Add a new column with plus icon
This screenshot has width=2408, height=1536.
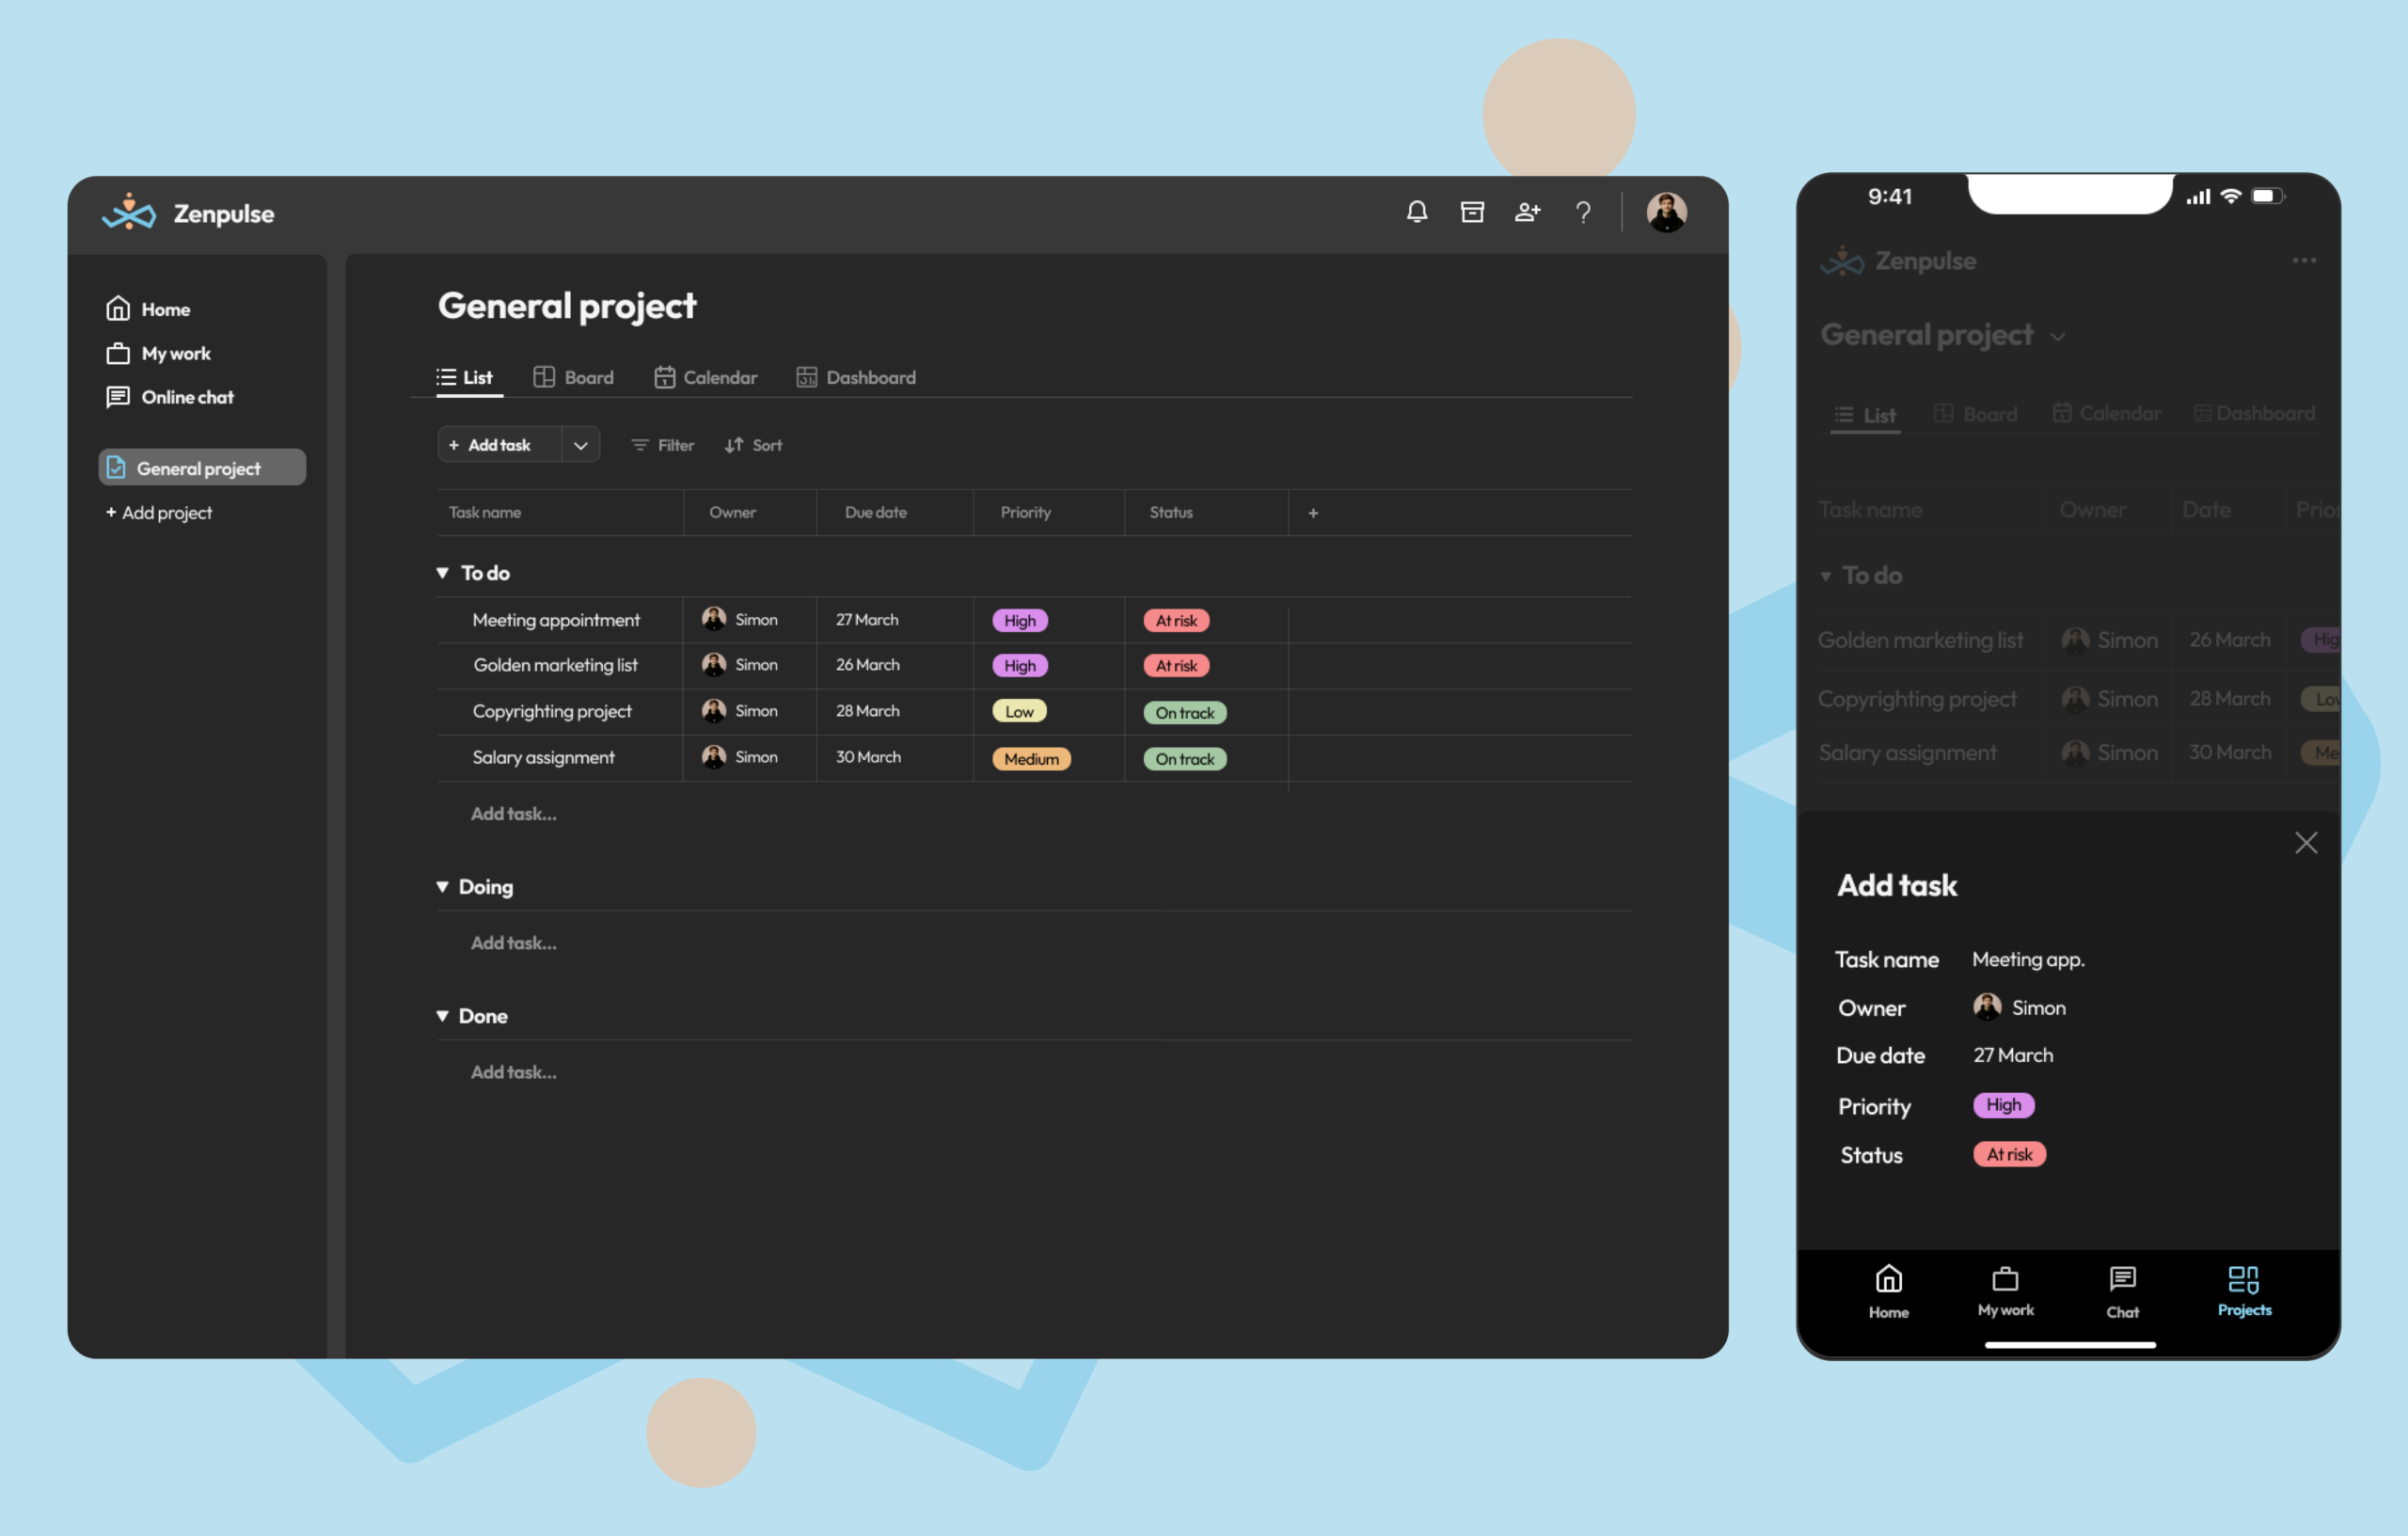pos(1313,513)
